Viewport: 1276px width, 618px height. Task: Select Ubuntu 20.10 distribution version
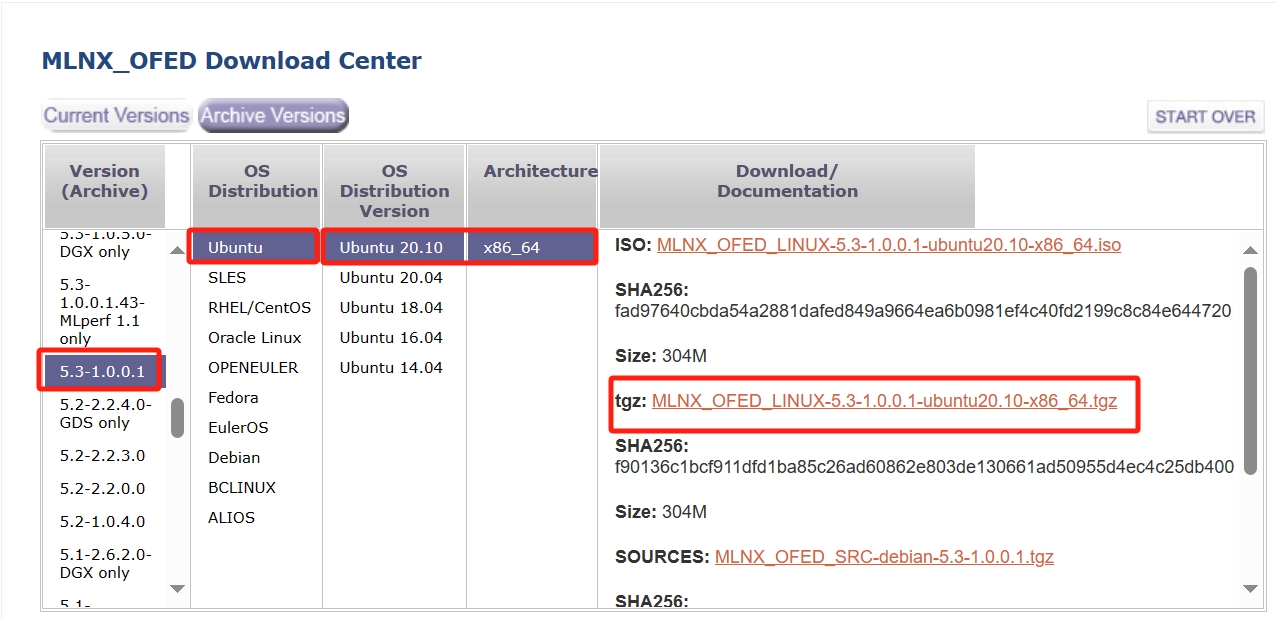click(394, 247)
